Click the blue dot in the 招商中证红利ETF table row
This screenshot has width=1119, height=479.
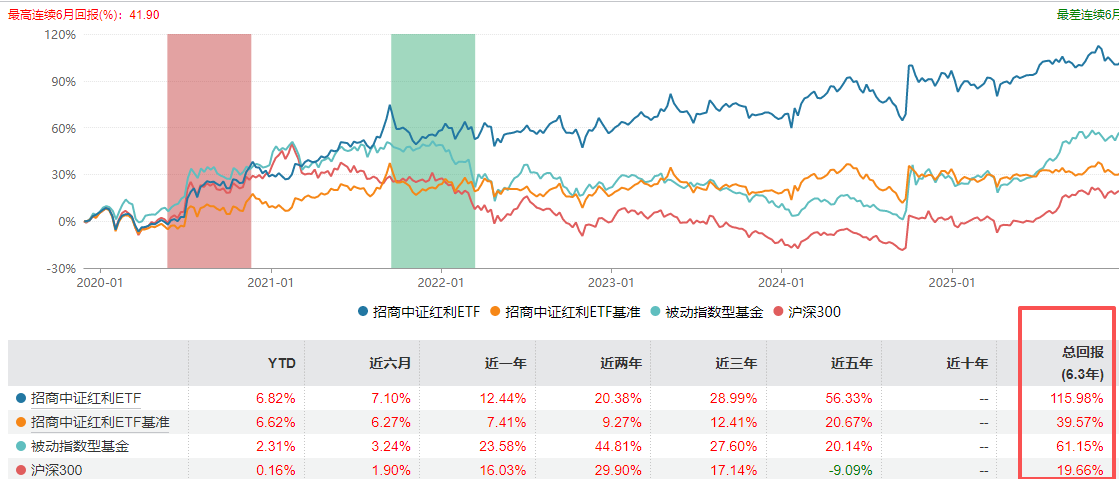[21, 399]
